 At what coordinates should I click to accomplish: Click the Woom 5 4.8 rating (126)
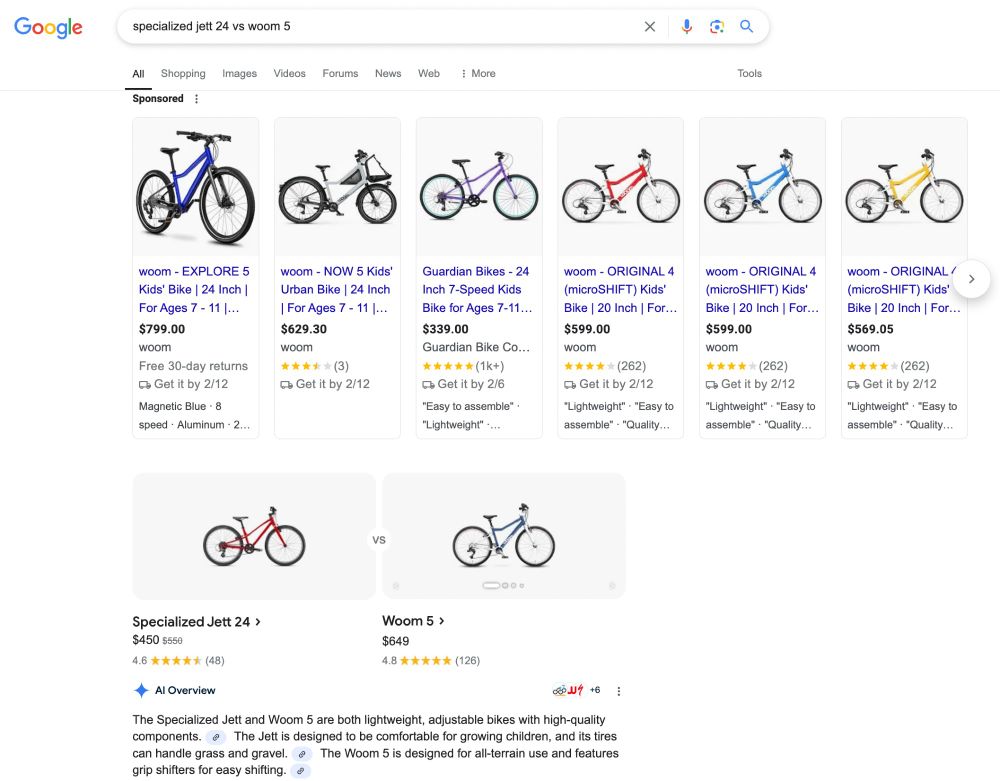pos(431,661)
